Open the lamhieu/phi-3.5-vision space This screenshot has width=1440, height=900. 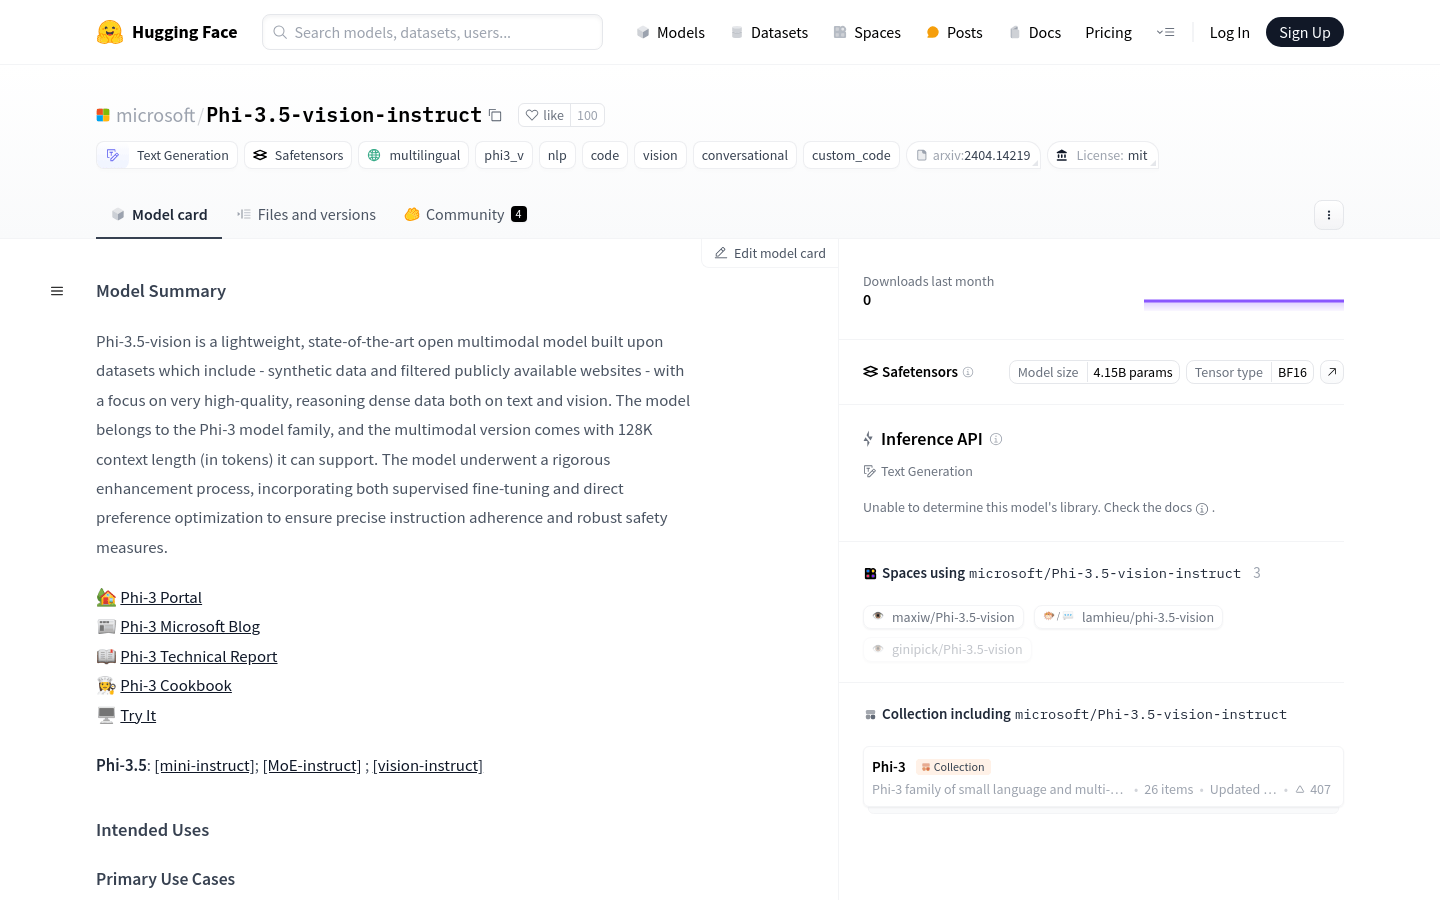(x=1128, y=617)
